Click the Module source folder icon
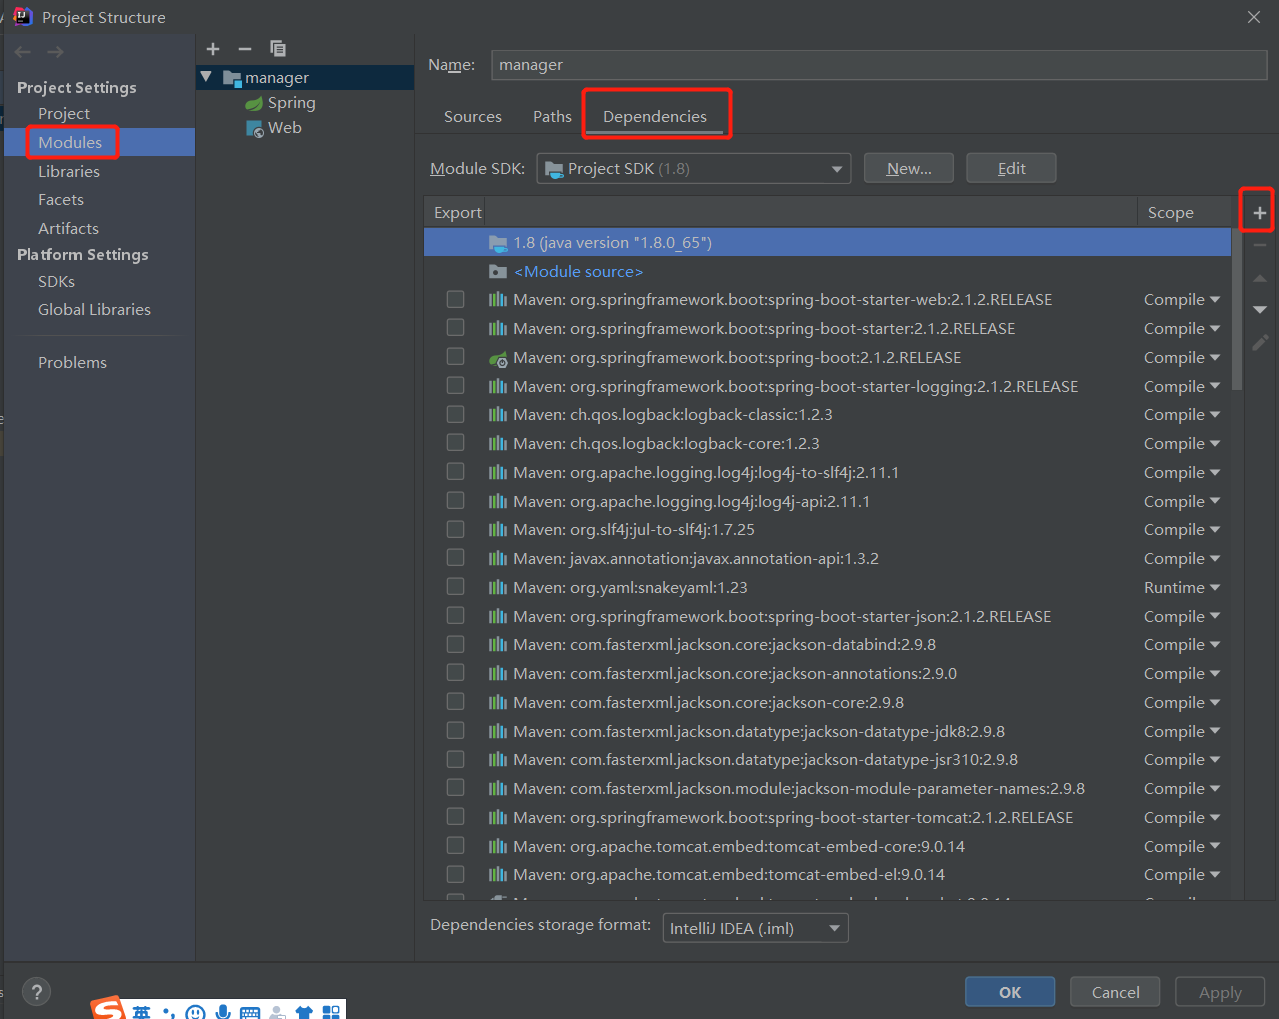Viewport: 1279px width, 1019px height. 498,272
